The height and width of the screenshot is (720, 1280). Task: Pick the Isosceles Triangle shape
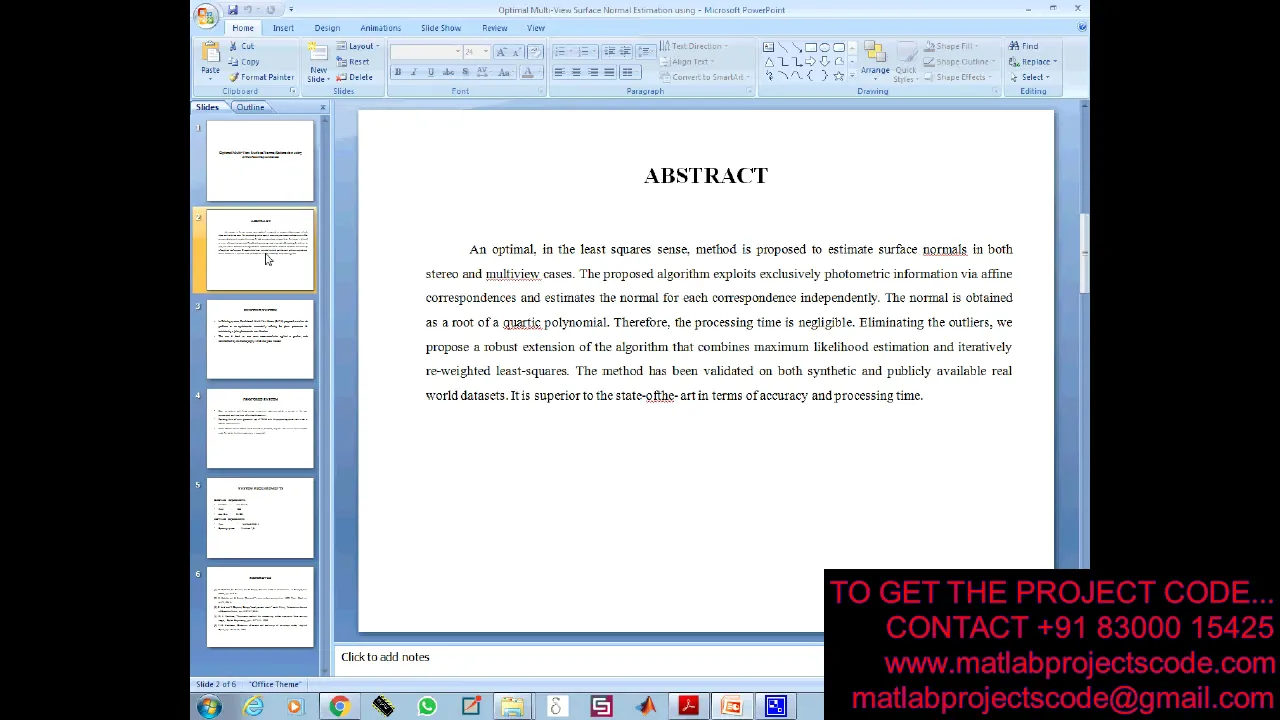769,62
